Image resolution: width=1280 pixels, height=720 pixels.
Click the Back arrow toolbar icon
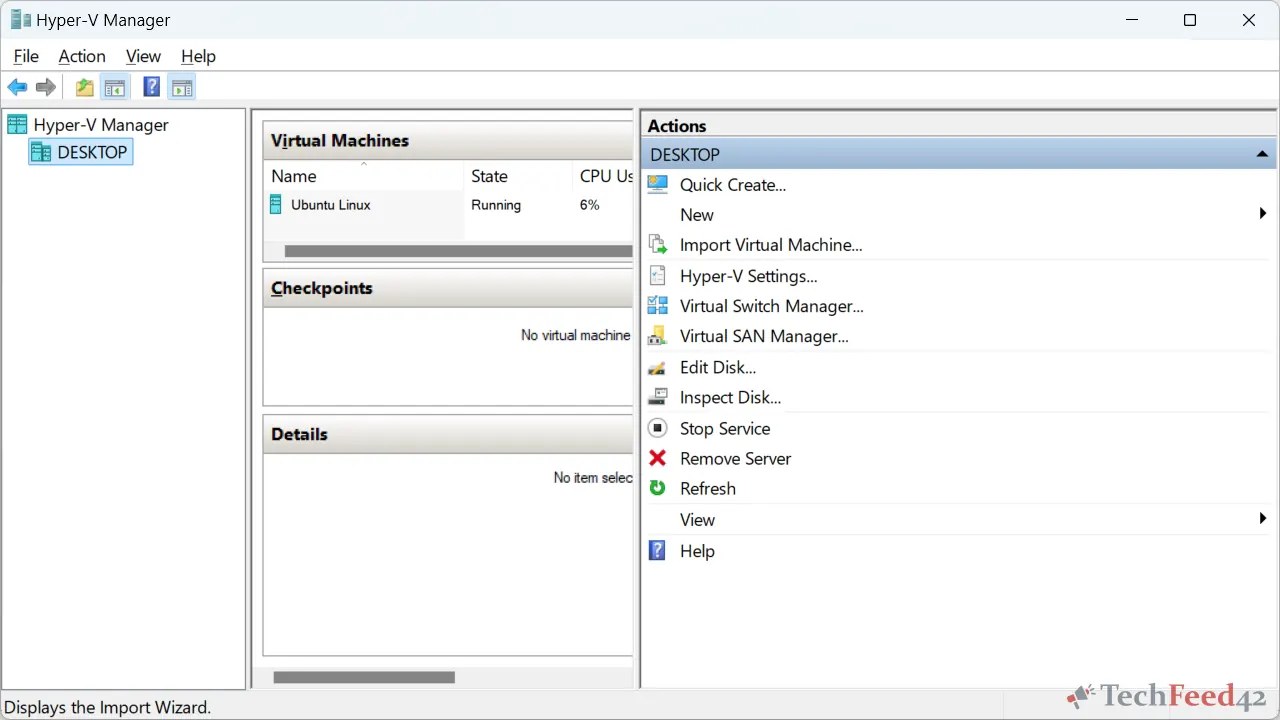pyautogui.click(x=17, y=88)
